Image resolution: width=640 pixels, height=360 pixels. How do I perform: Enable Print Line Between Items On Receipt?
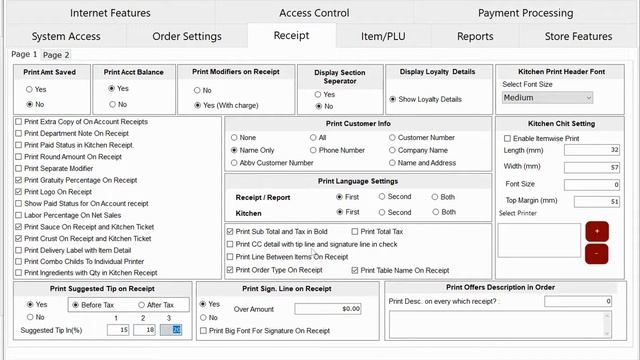click(230, 257)
